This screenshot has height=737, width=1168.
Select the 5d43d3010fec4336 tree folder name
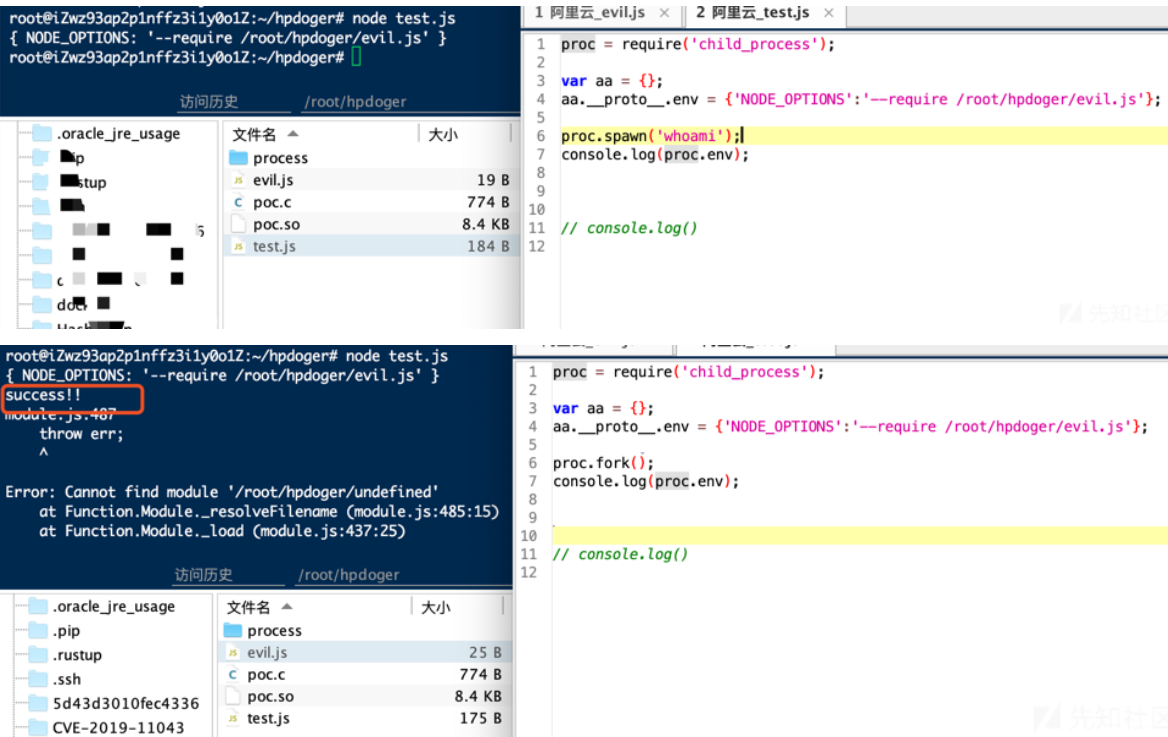126,703
